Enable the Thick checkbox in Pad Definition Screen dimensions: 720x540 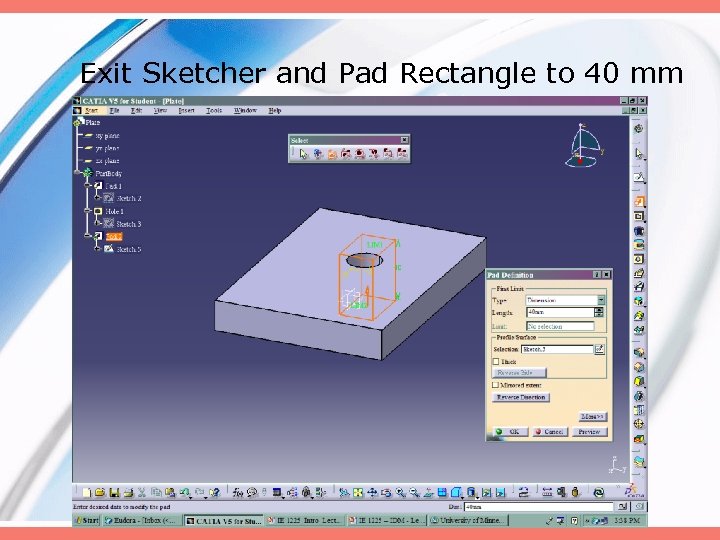496,361
